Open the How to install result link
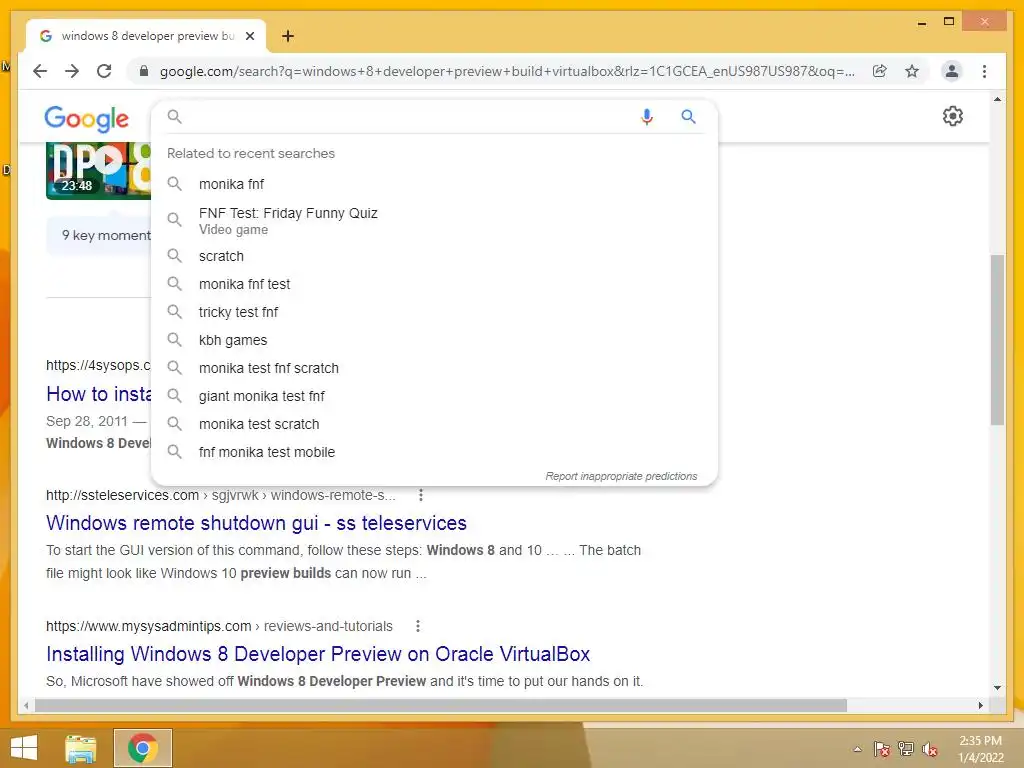This screenshot has height=768, width=1024. point(99,394)
